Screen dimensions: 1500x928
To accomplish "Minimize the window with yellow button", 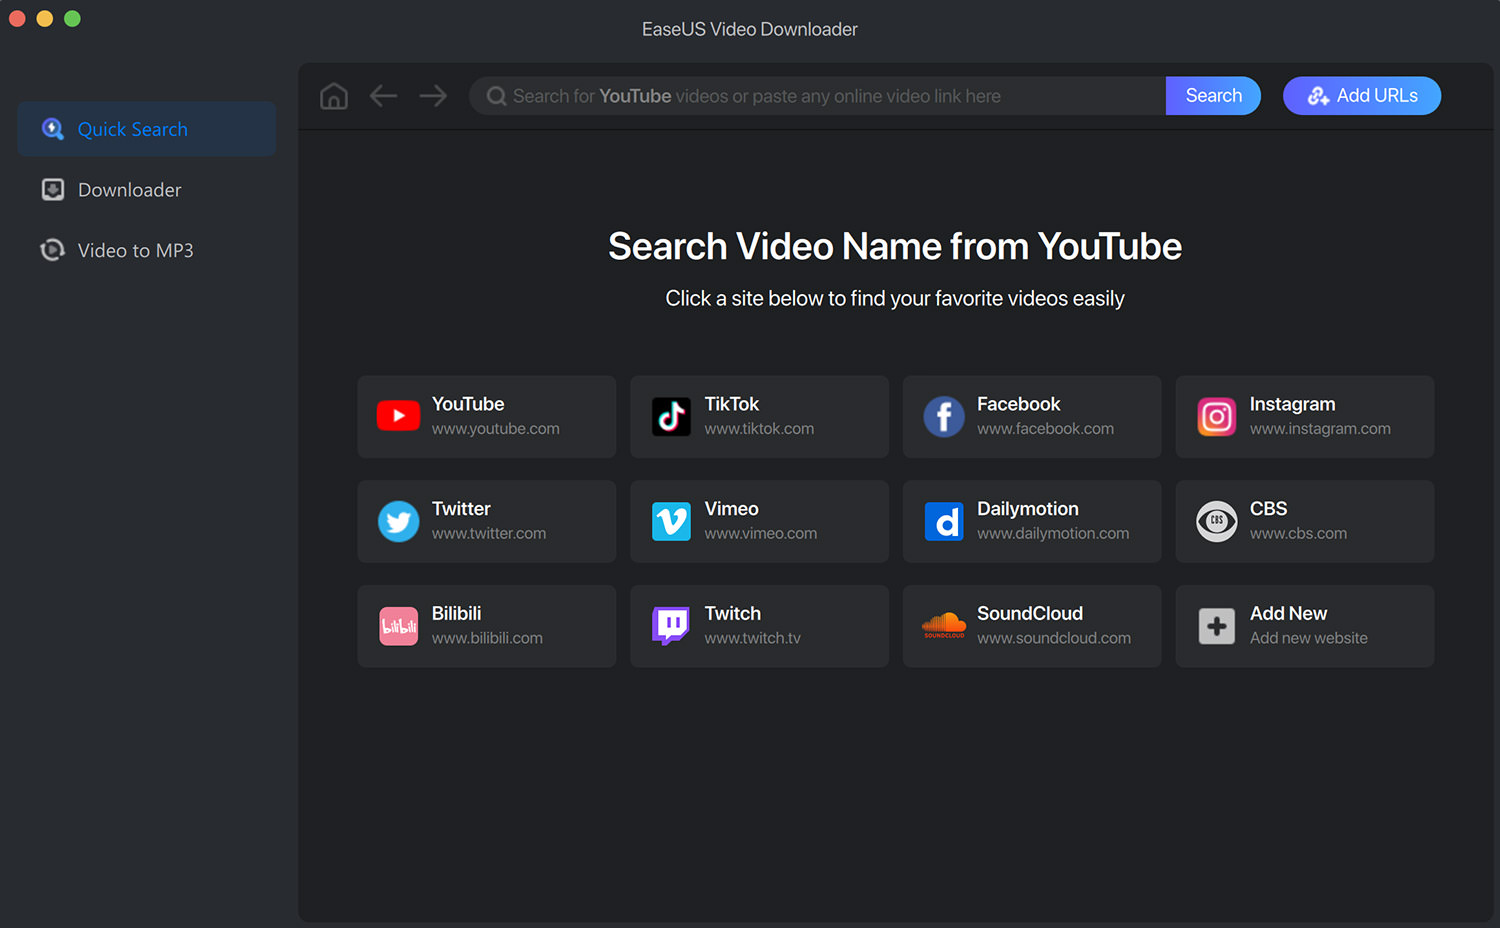I will pos(45,18).
